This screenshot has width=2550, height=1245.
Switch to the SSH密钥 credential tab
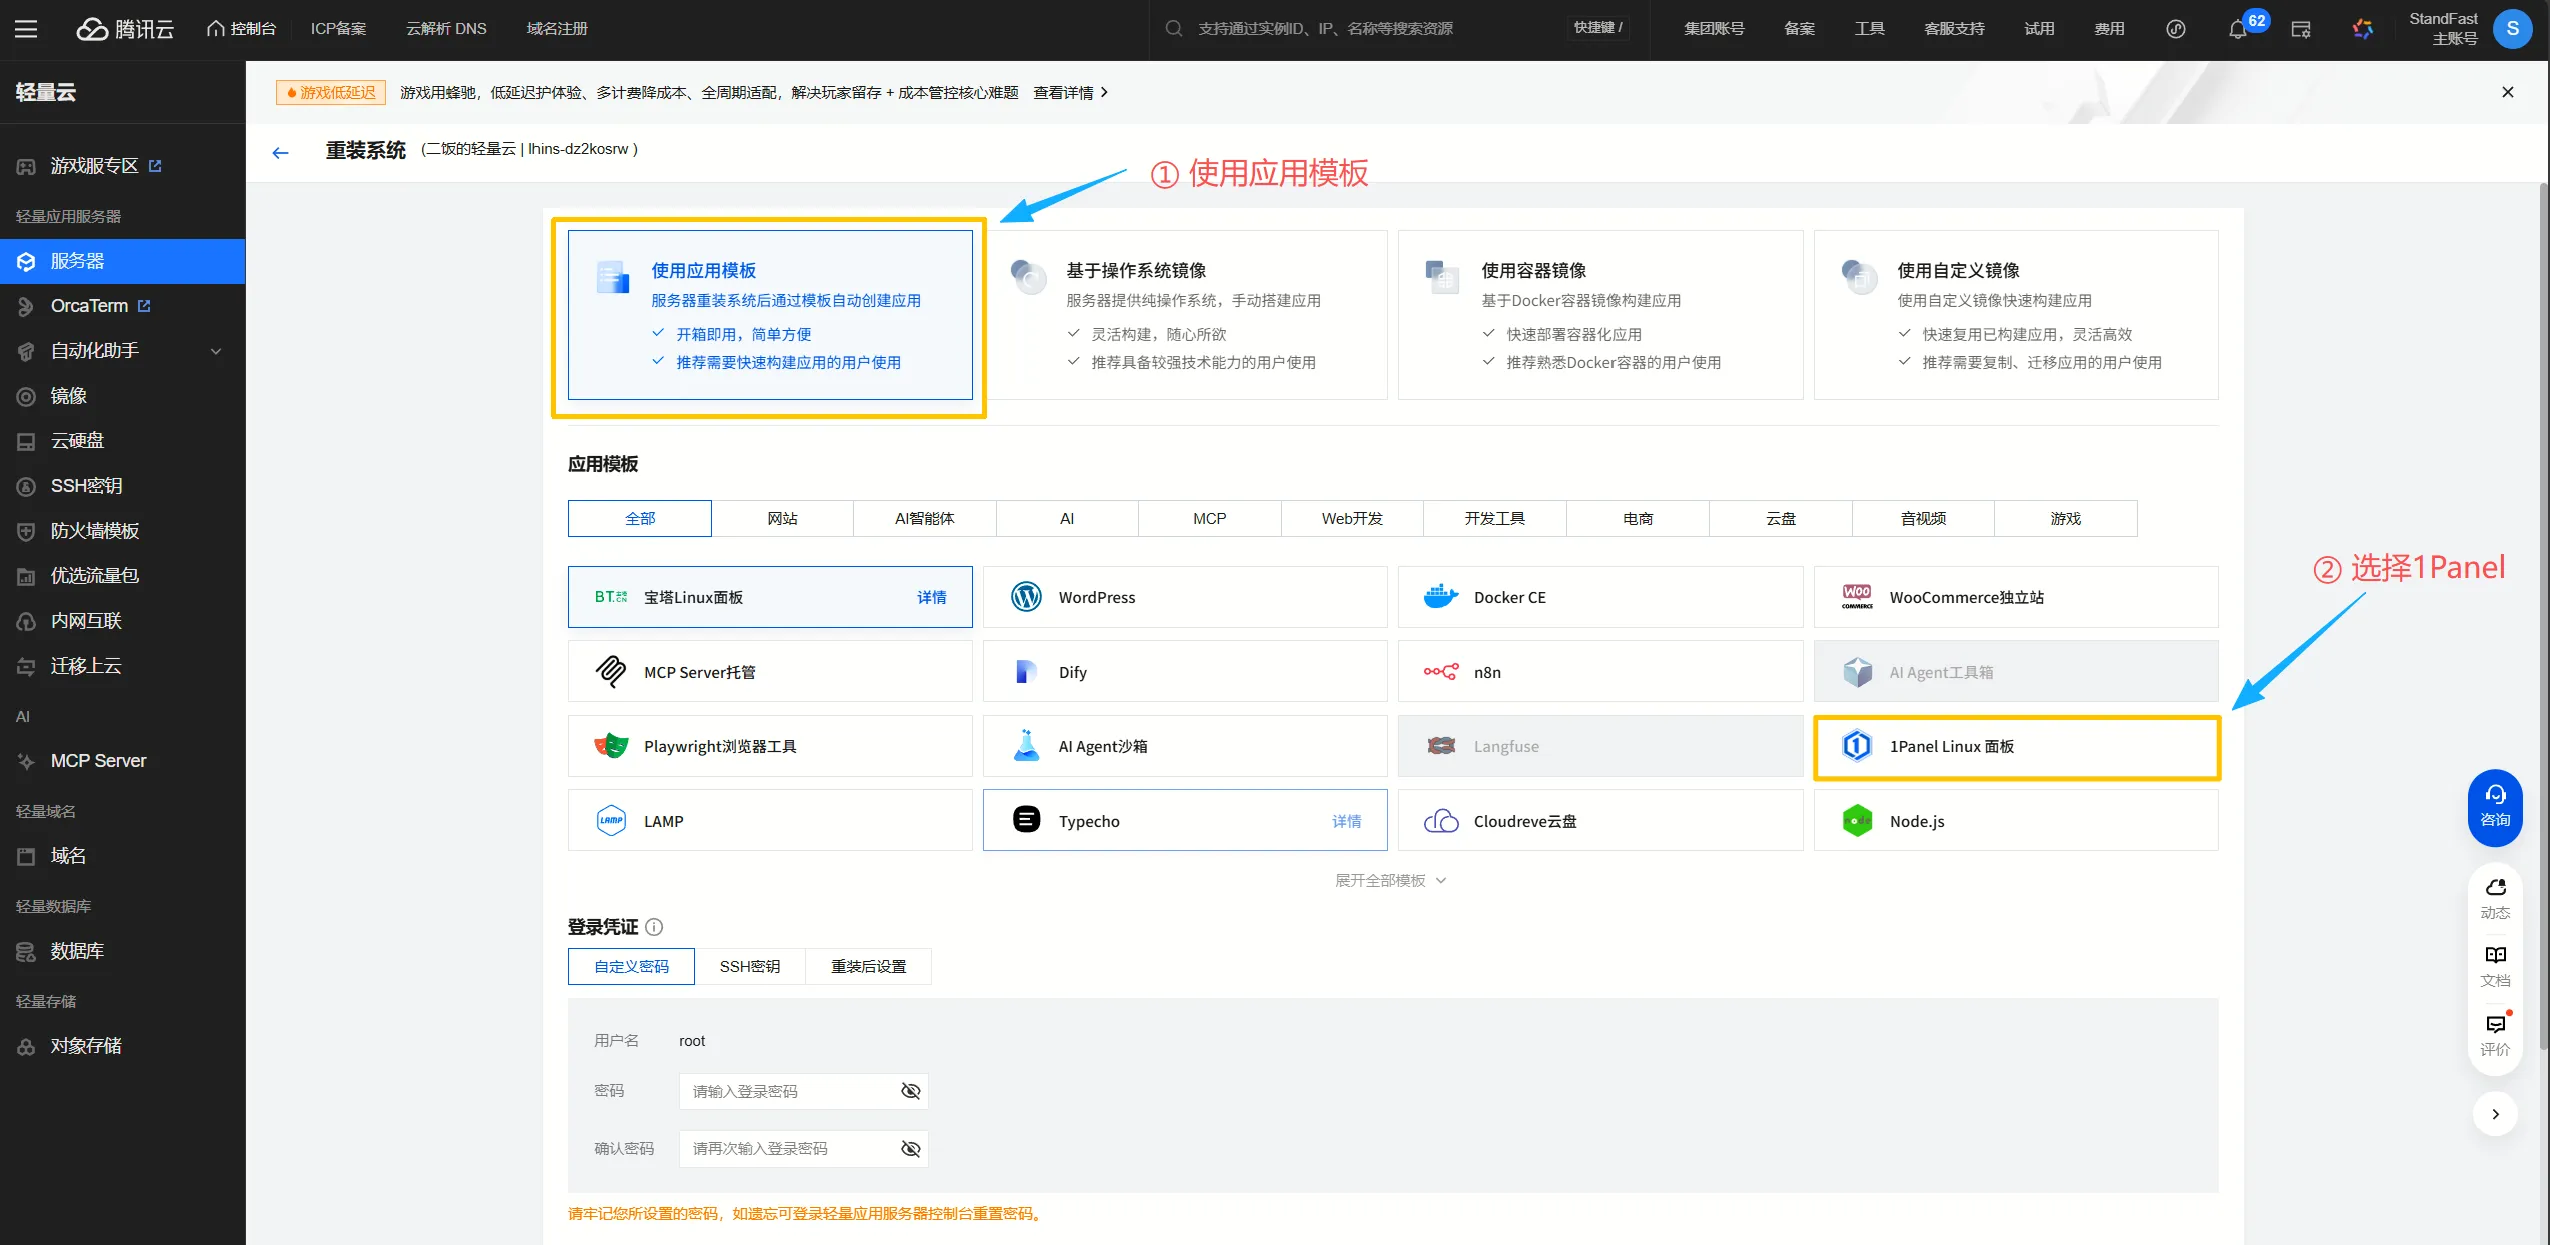[x=749, y=966]
